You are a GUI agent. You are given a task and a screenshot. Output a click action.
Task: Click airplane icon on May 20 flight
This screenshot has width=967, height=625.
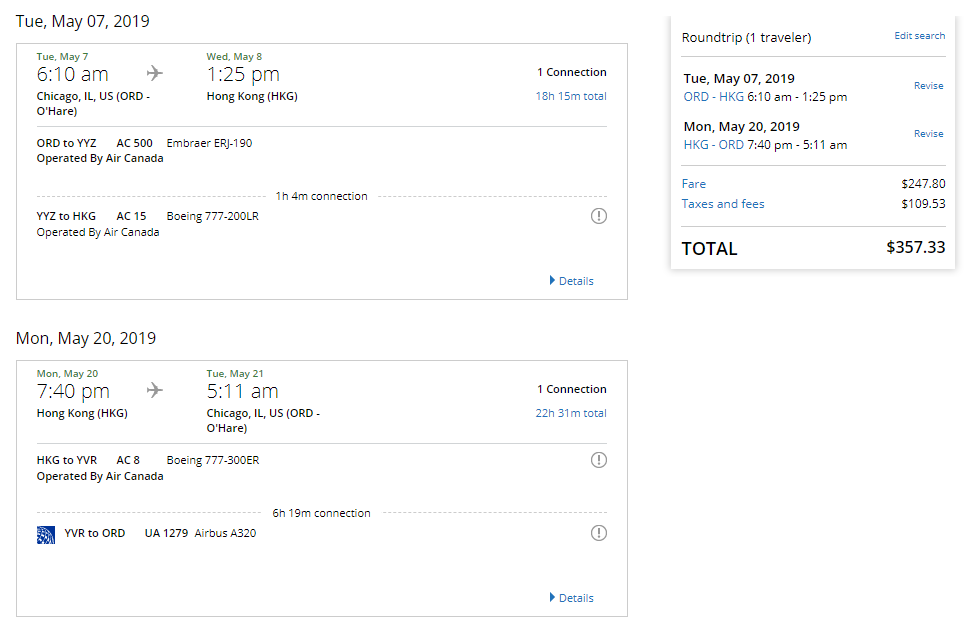[x=155, y=391]
